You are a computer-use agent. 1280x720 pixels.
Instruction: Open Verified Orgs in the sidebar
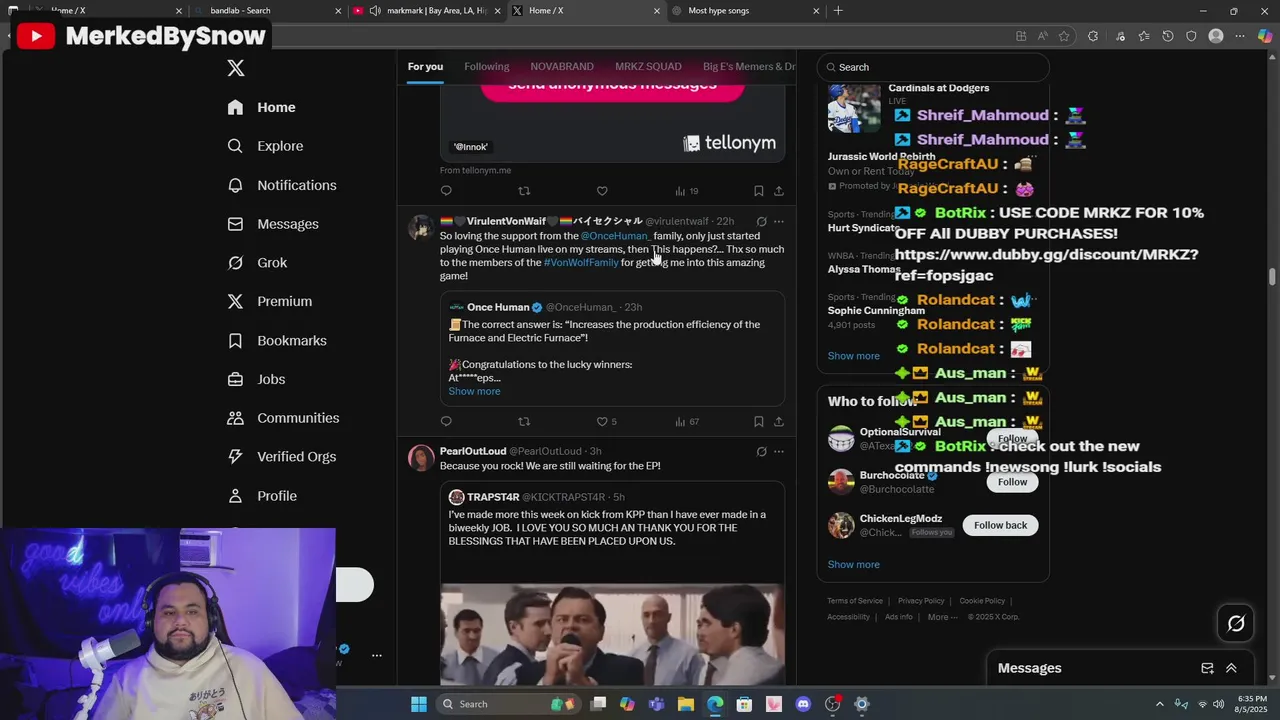coord(281,457)
